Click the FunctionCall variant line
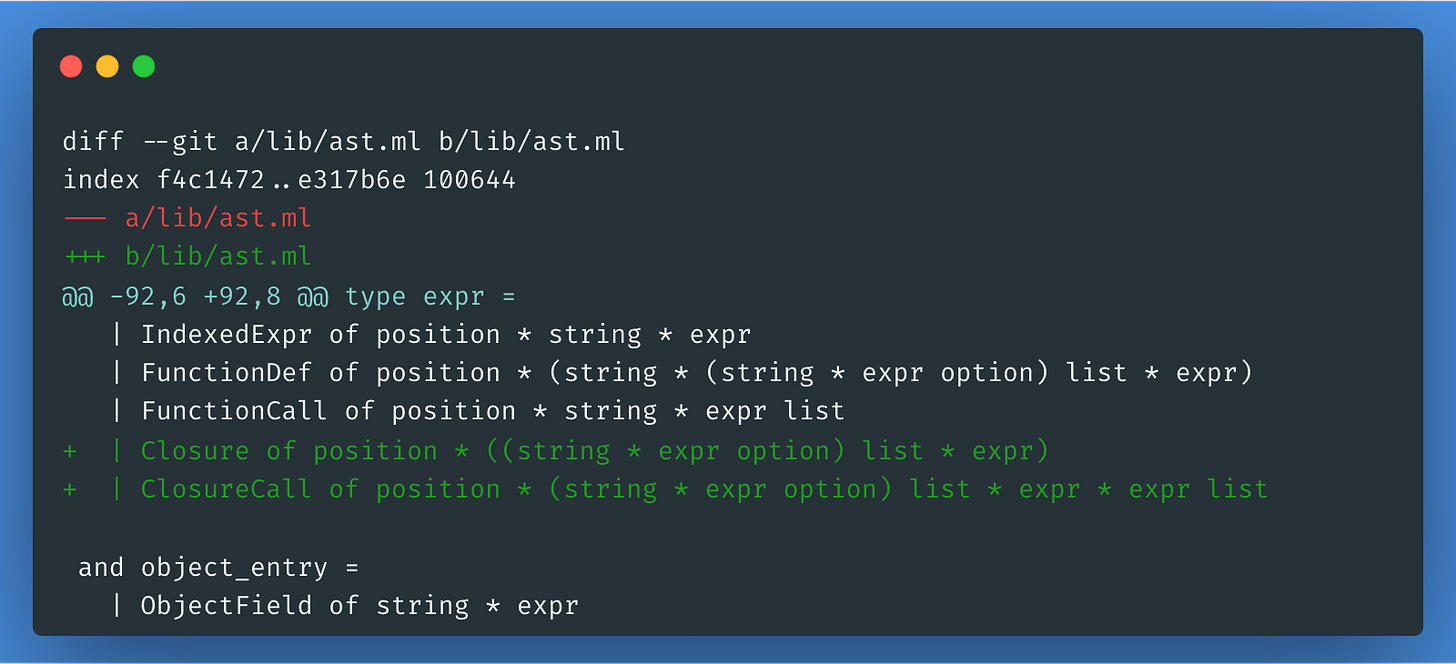1456x664 pixels. pyautogui.click(x=477, y=412)
